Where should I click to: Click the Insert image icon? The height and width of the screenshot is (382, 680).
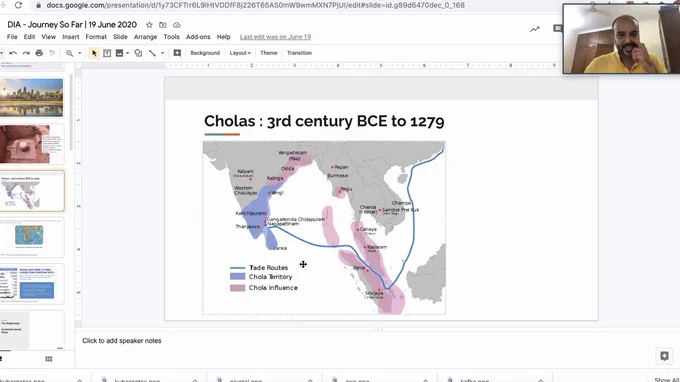(x=119, y=53)
